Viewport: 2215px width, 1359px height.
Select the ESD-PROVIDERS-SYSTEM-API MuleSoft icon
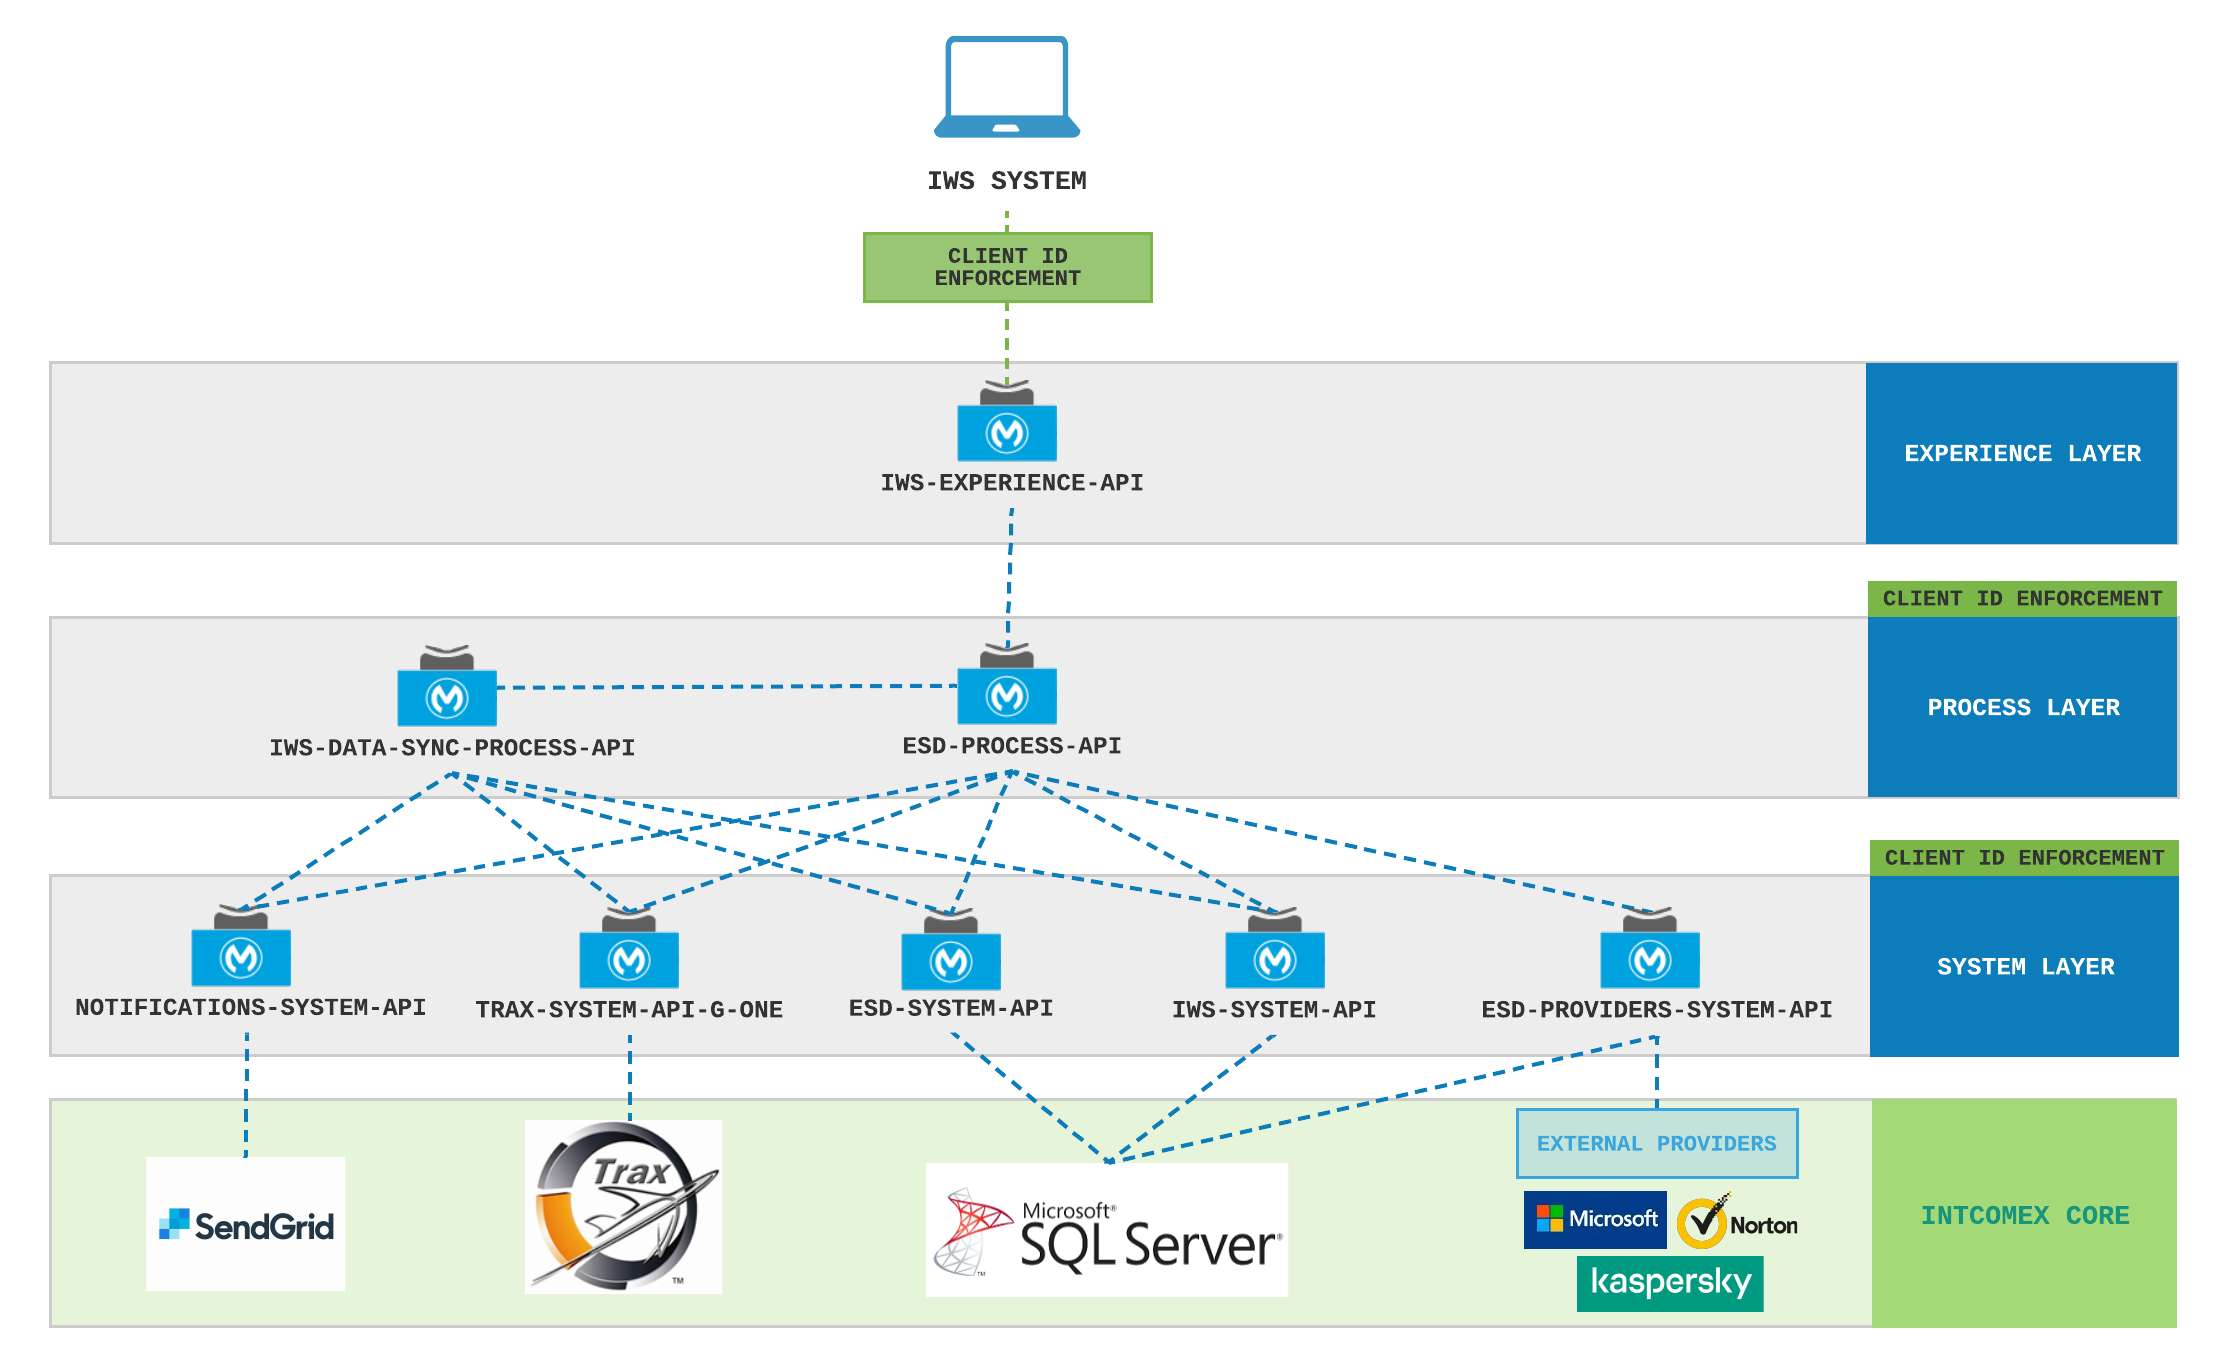tap(1650, 948)
